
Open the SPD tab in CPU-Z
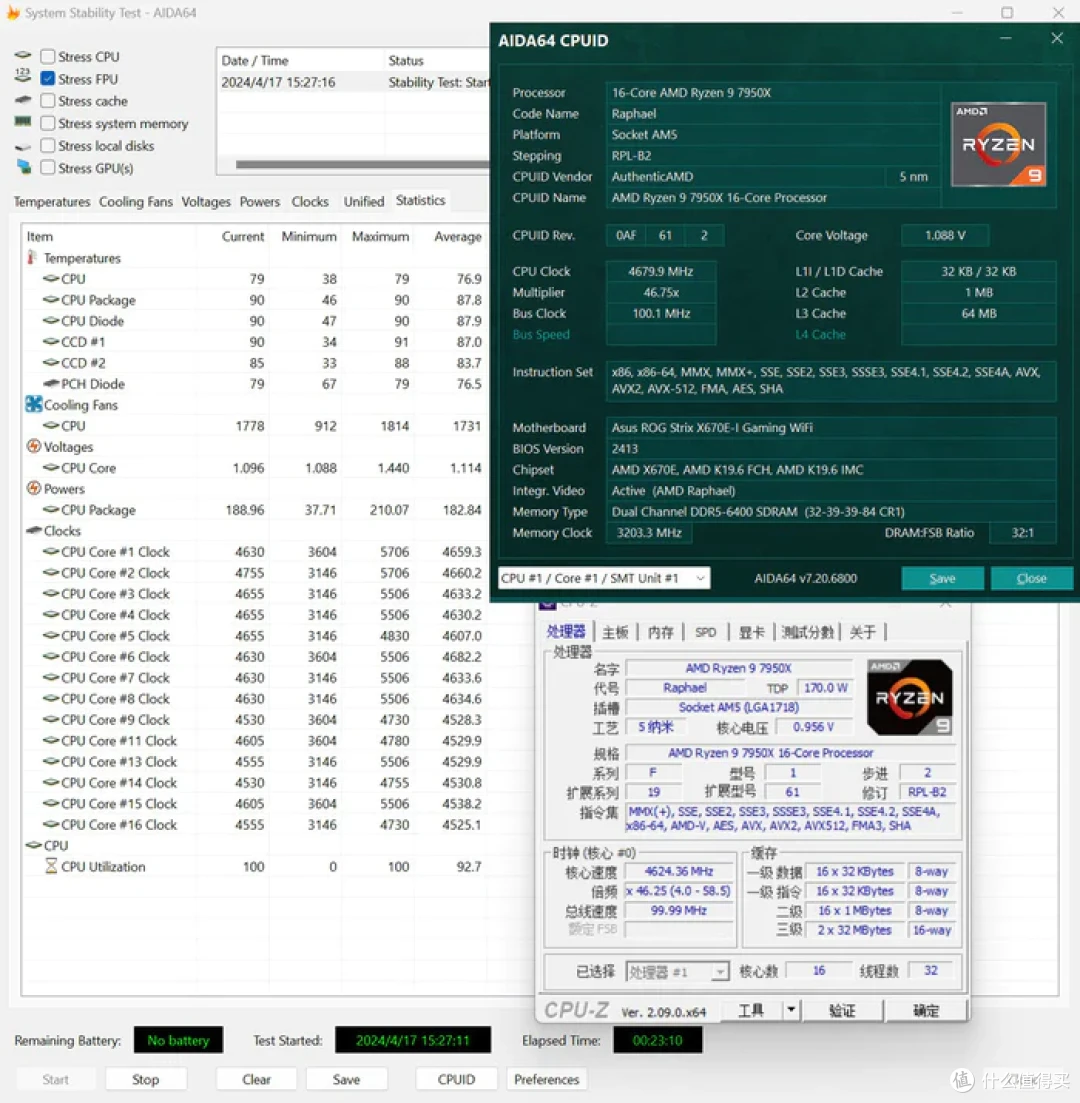tap(706, 632)
